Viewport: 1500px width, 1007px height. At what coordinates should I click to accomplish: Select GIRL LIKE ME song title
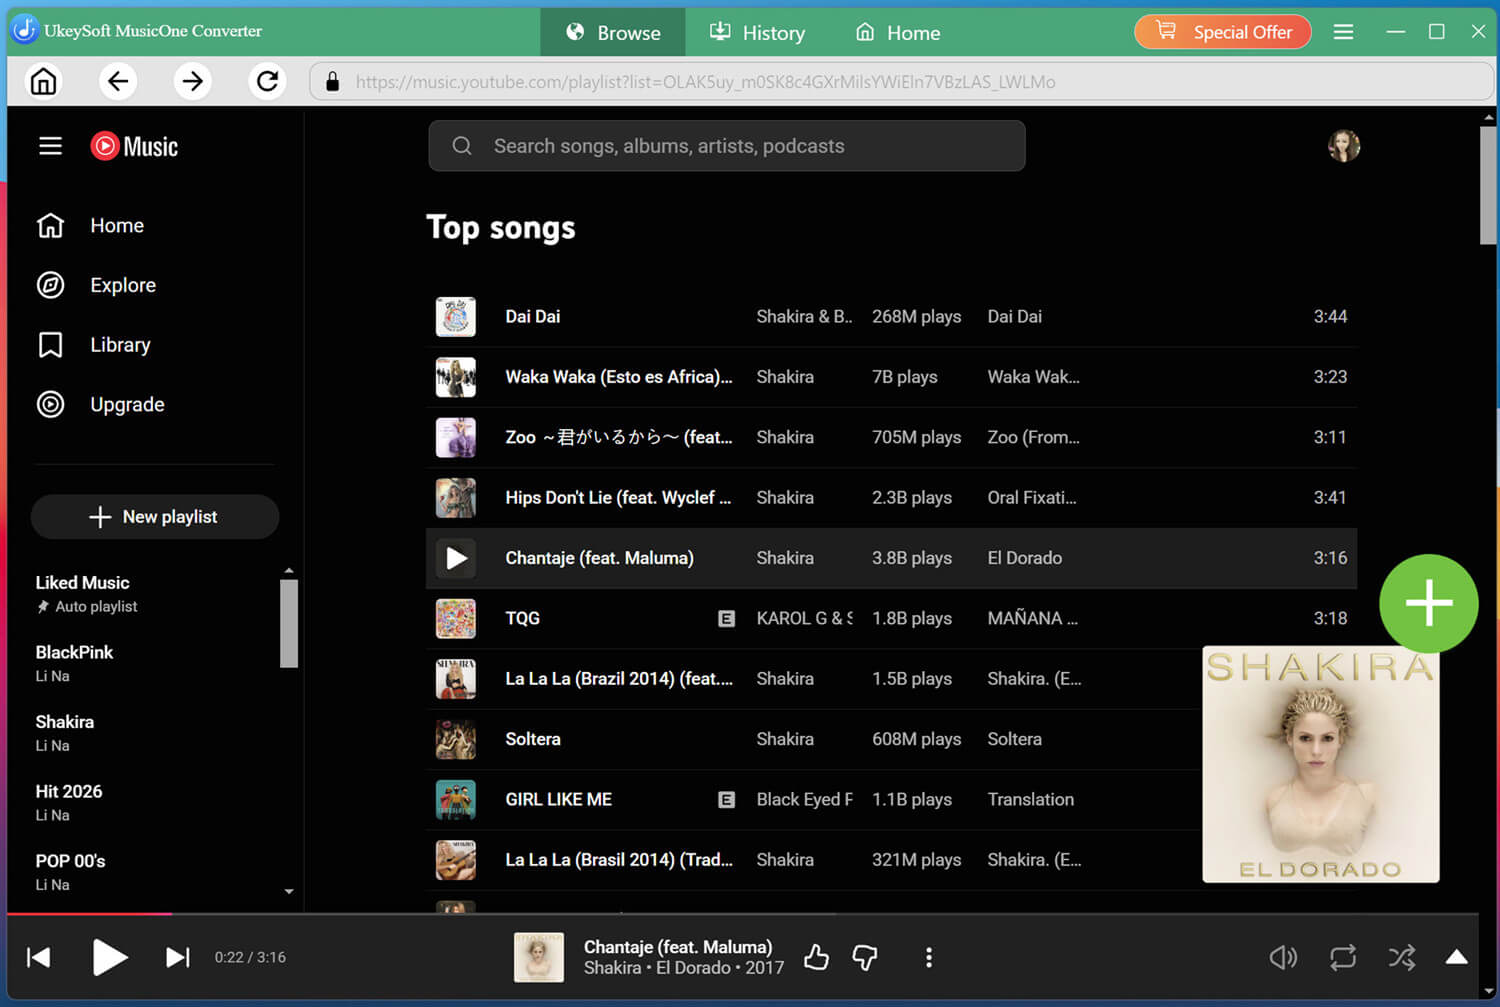click(x=559, y=800)
